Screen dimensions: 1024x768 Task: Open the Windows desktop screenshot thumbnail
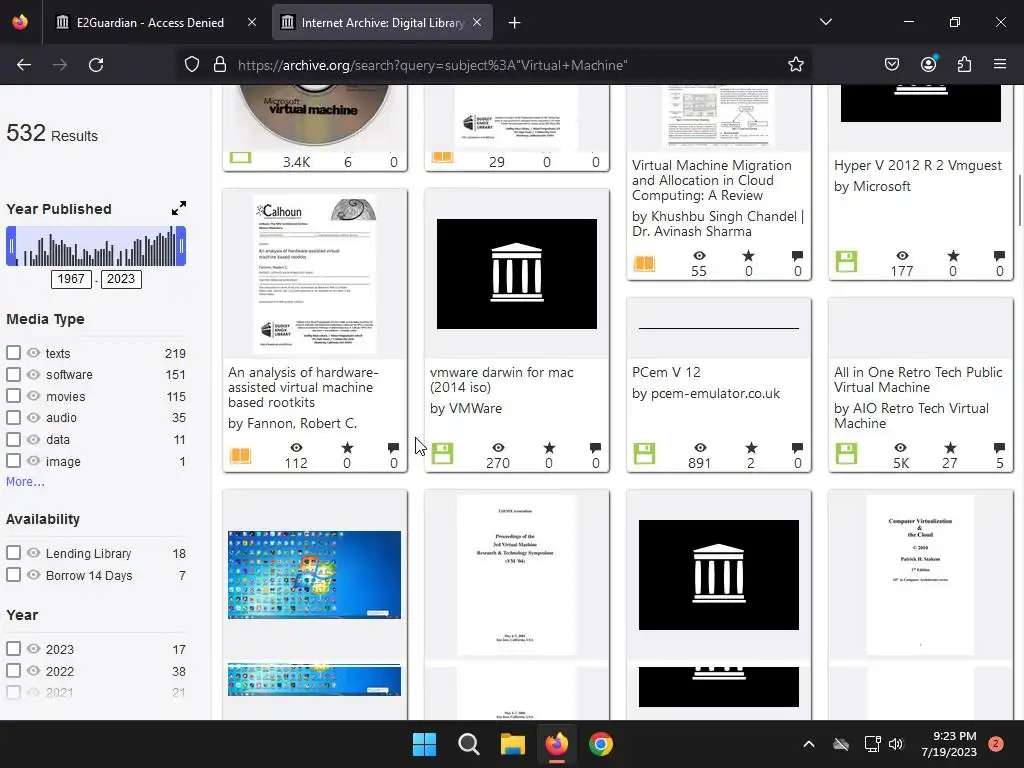[x=314, y=575]
